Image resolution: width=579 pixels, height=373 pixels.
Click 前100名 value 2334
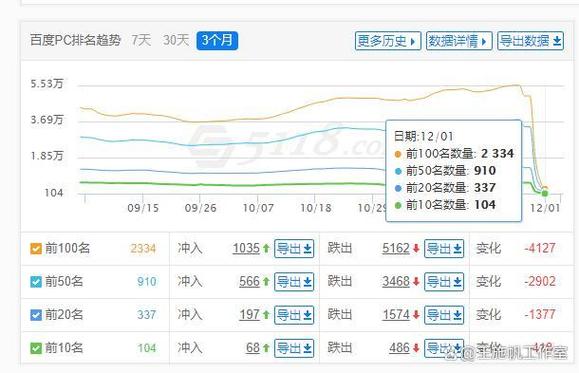[x=143, y=249]
